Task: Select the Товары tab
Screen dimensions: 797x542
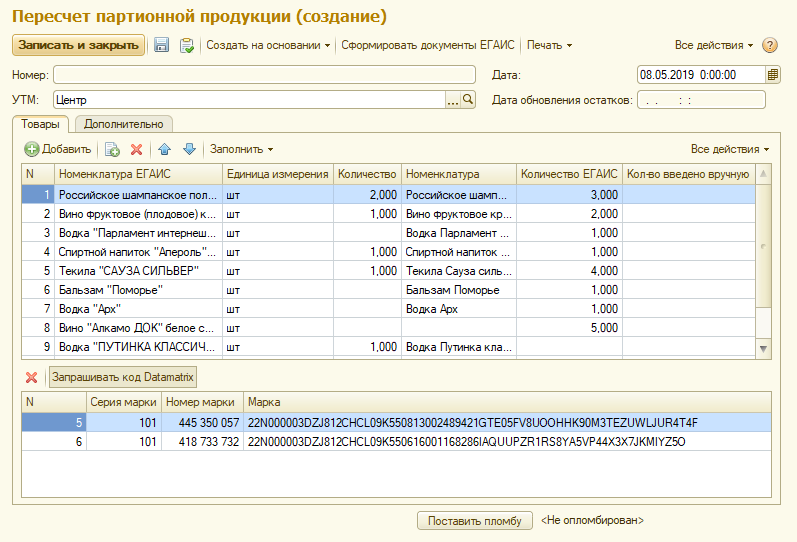Action: [x=41, y=124]
